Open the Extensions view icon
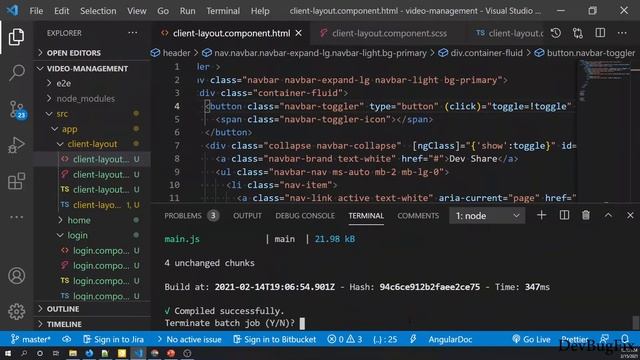 (x=16, y=181)
